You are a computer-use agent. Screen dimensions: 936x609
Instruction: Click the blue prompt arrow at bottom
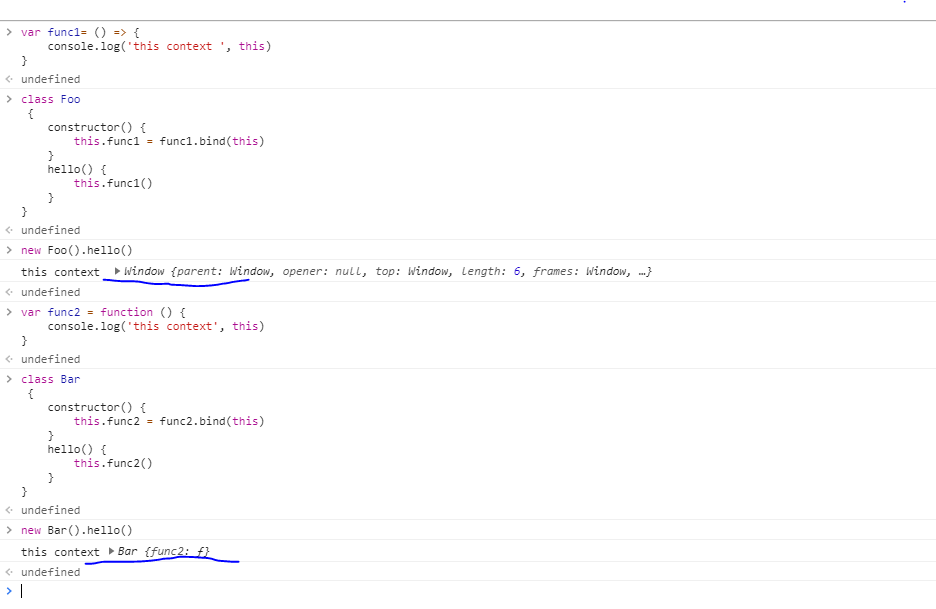(x=9, y=592)
